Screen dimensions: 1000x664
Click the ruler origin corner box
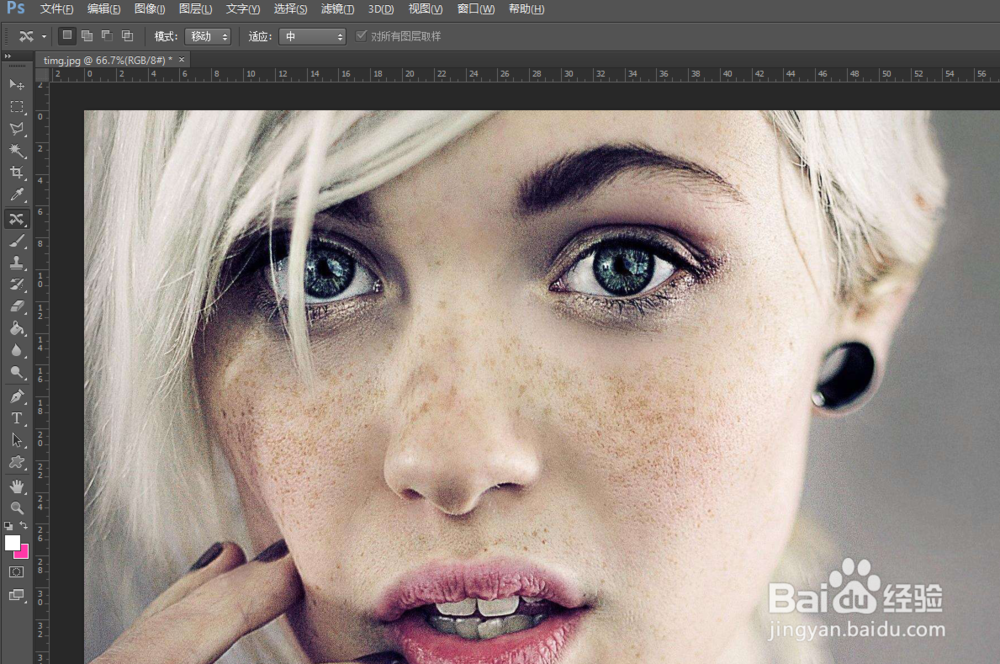(x=42, y=75)
